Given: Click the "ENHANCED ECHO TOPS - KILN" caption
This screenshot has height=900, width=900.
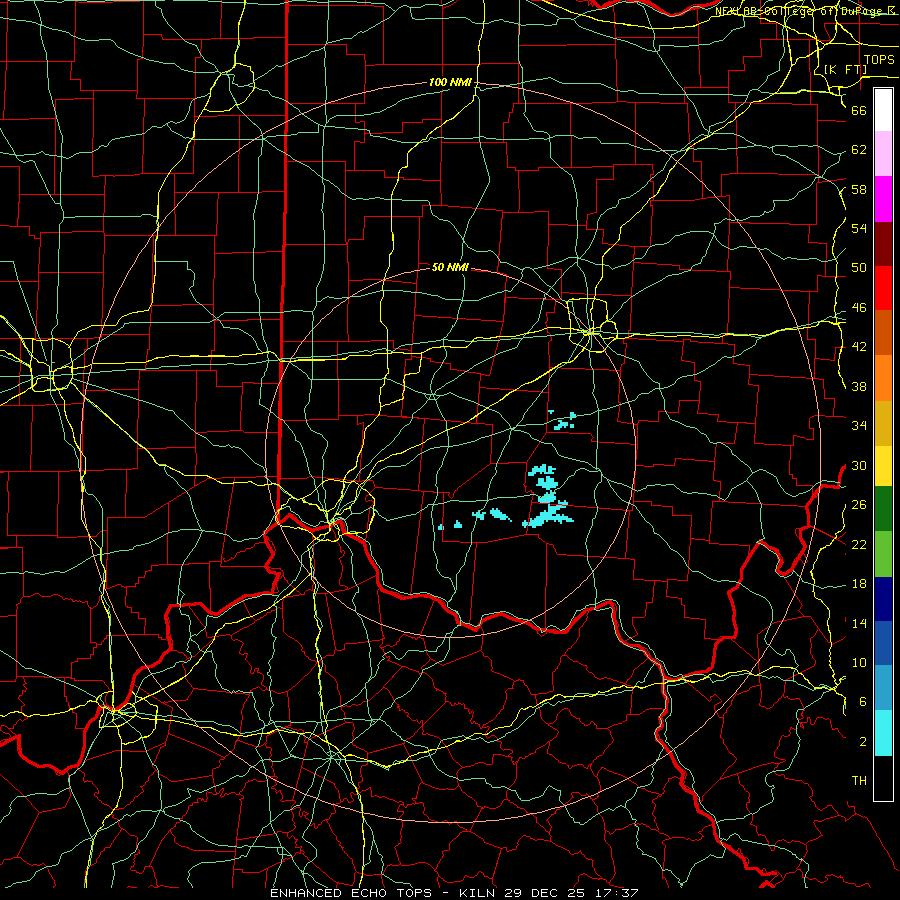Looking at the screenshot, I should pyautogui.click(x=385, y=893).
